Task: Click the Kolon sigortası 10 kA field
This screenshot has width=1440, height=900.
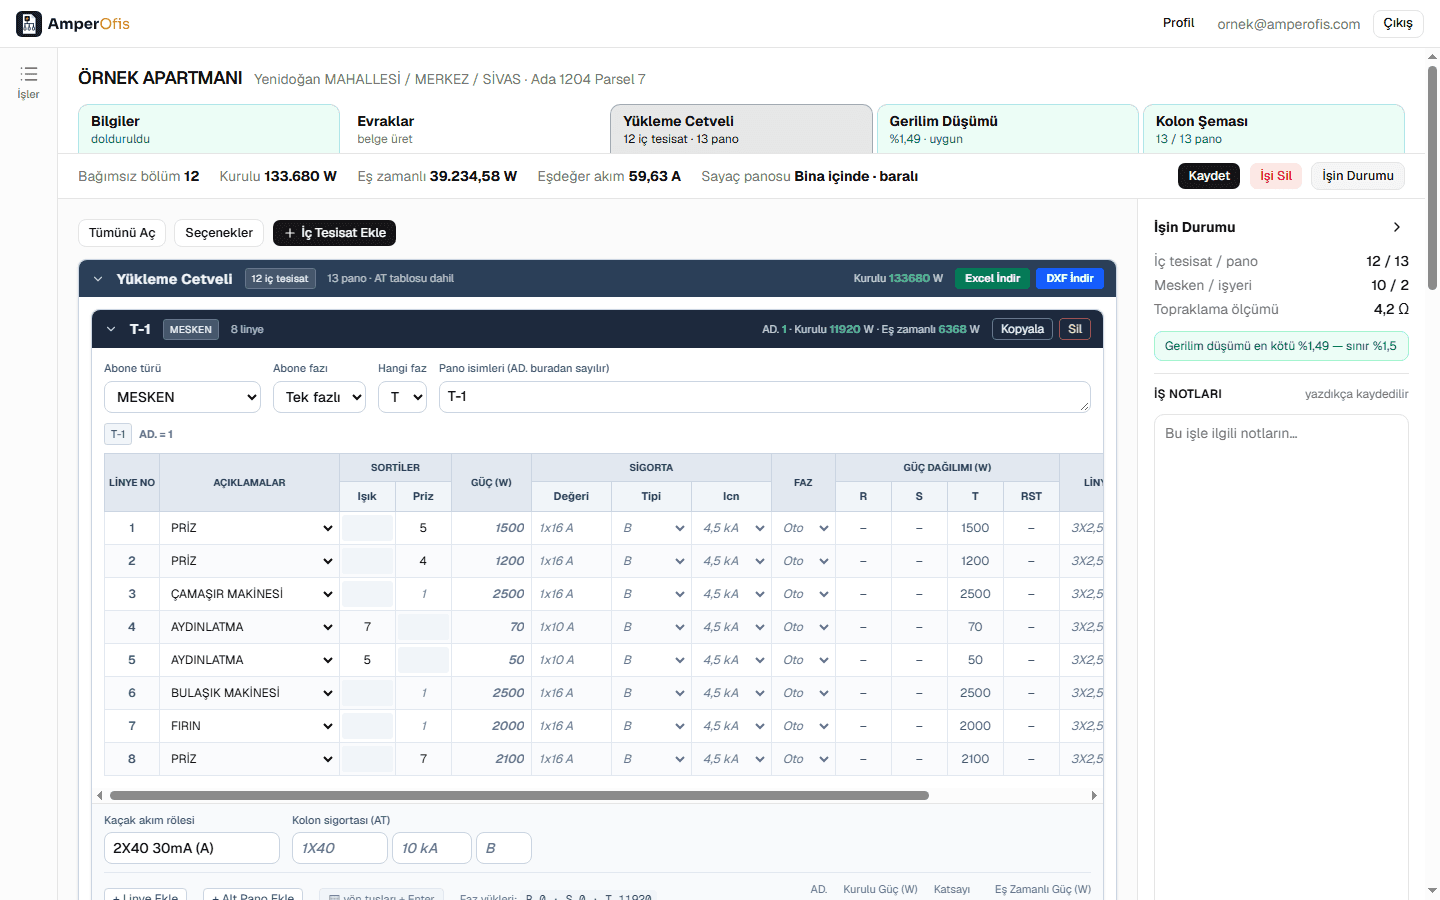Action: click(432, 848)
